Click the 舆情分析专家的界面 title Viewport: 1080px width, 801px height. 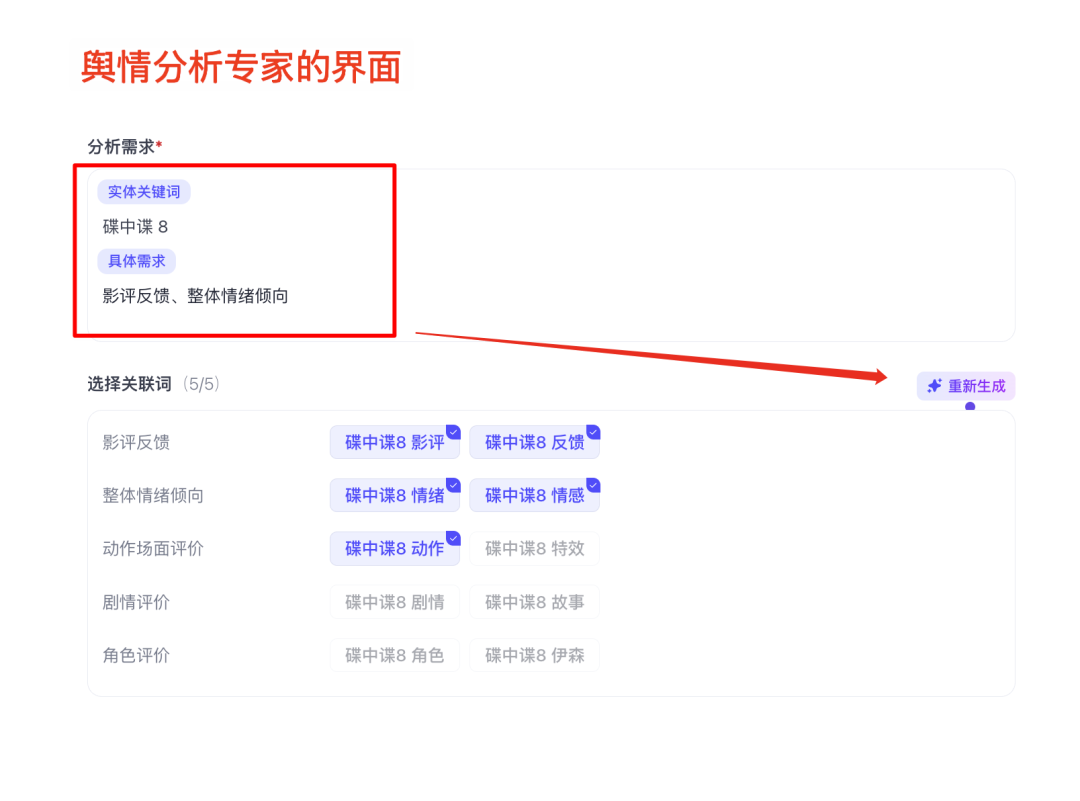pyautogui.click(x=241, y=67)
